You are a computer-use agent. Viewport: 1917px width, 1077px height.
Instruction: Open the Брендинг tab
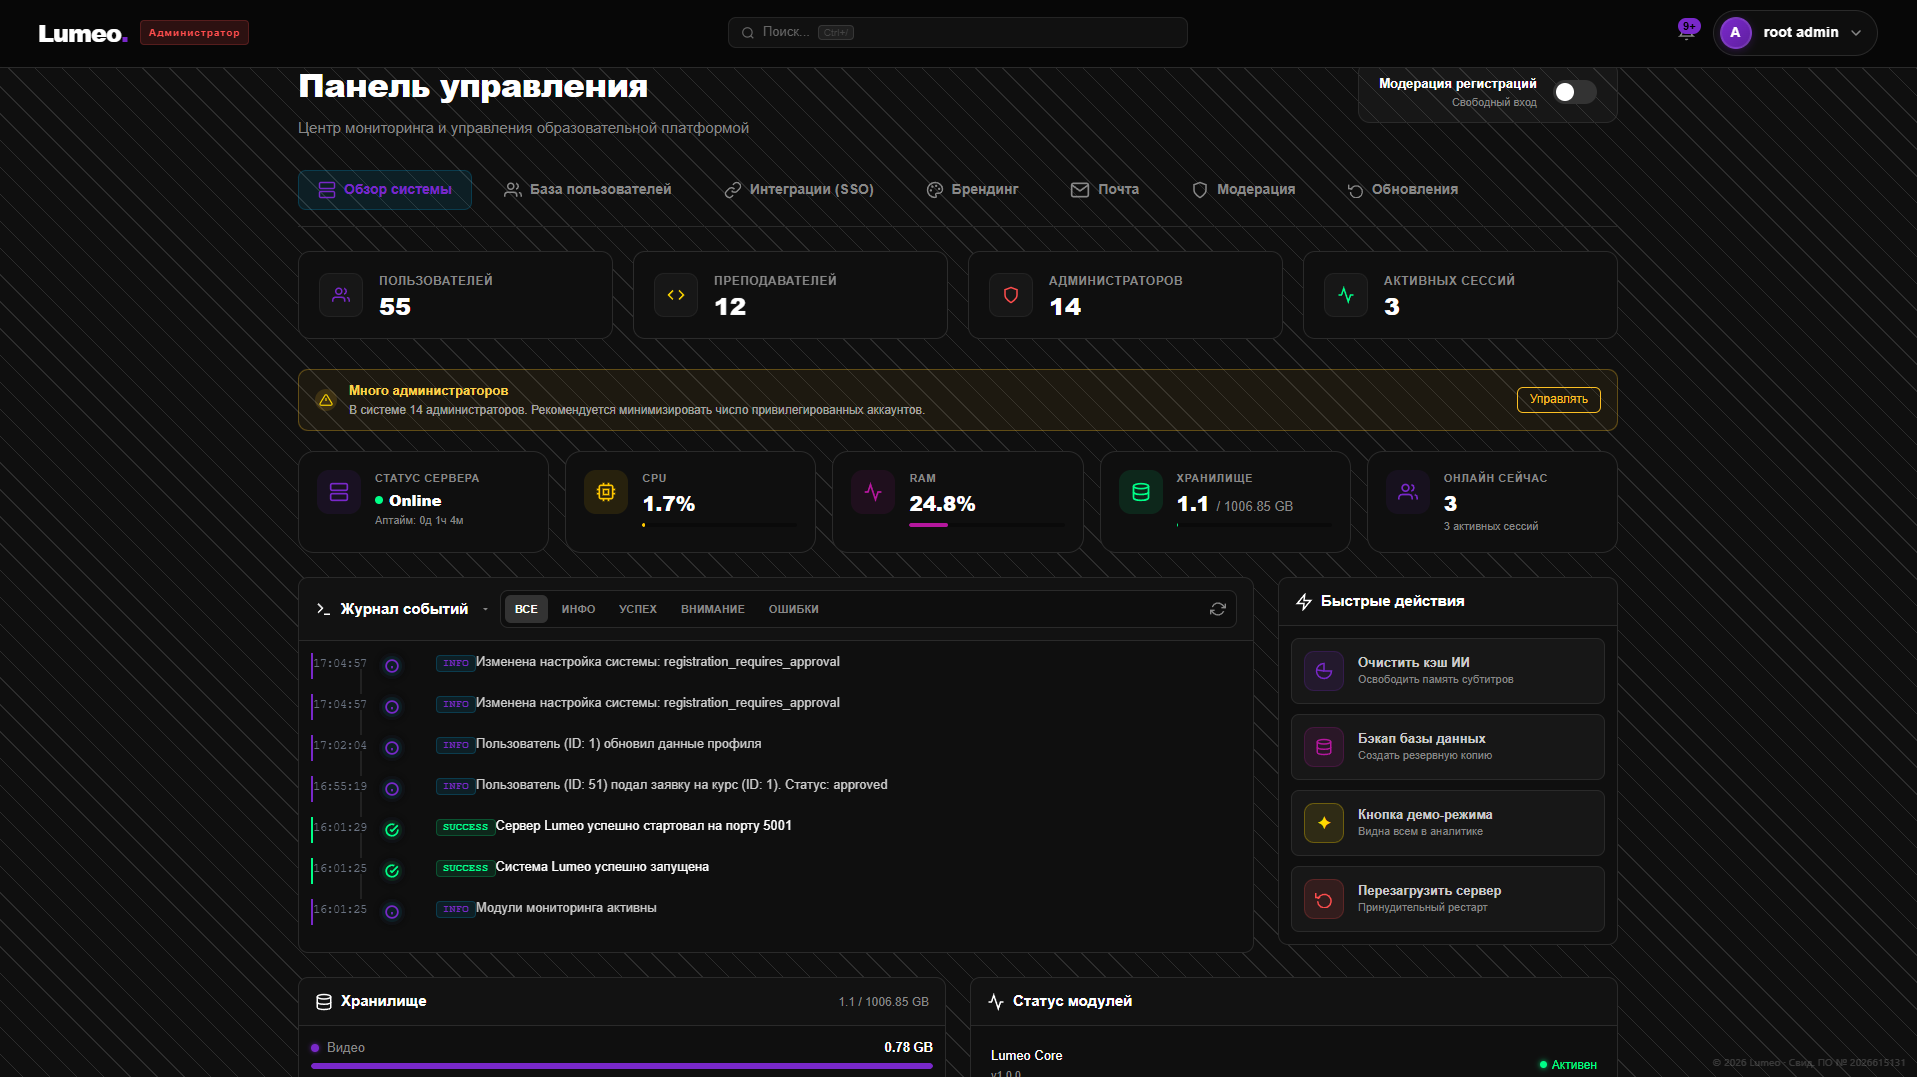point(972,190)
